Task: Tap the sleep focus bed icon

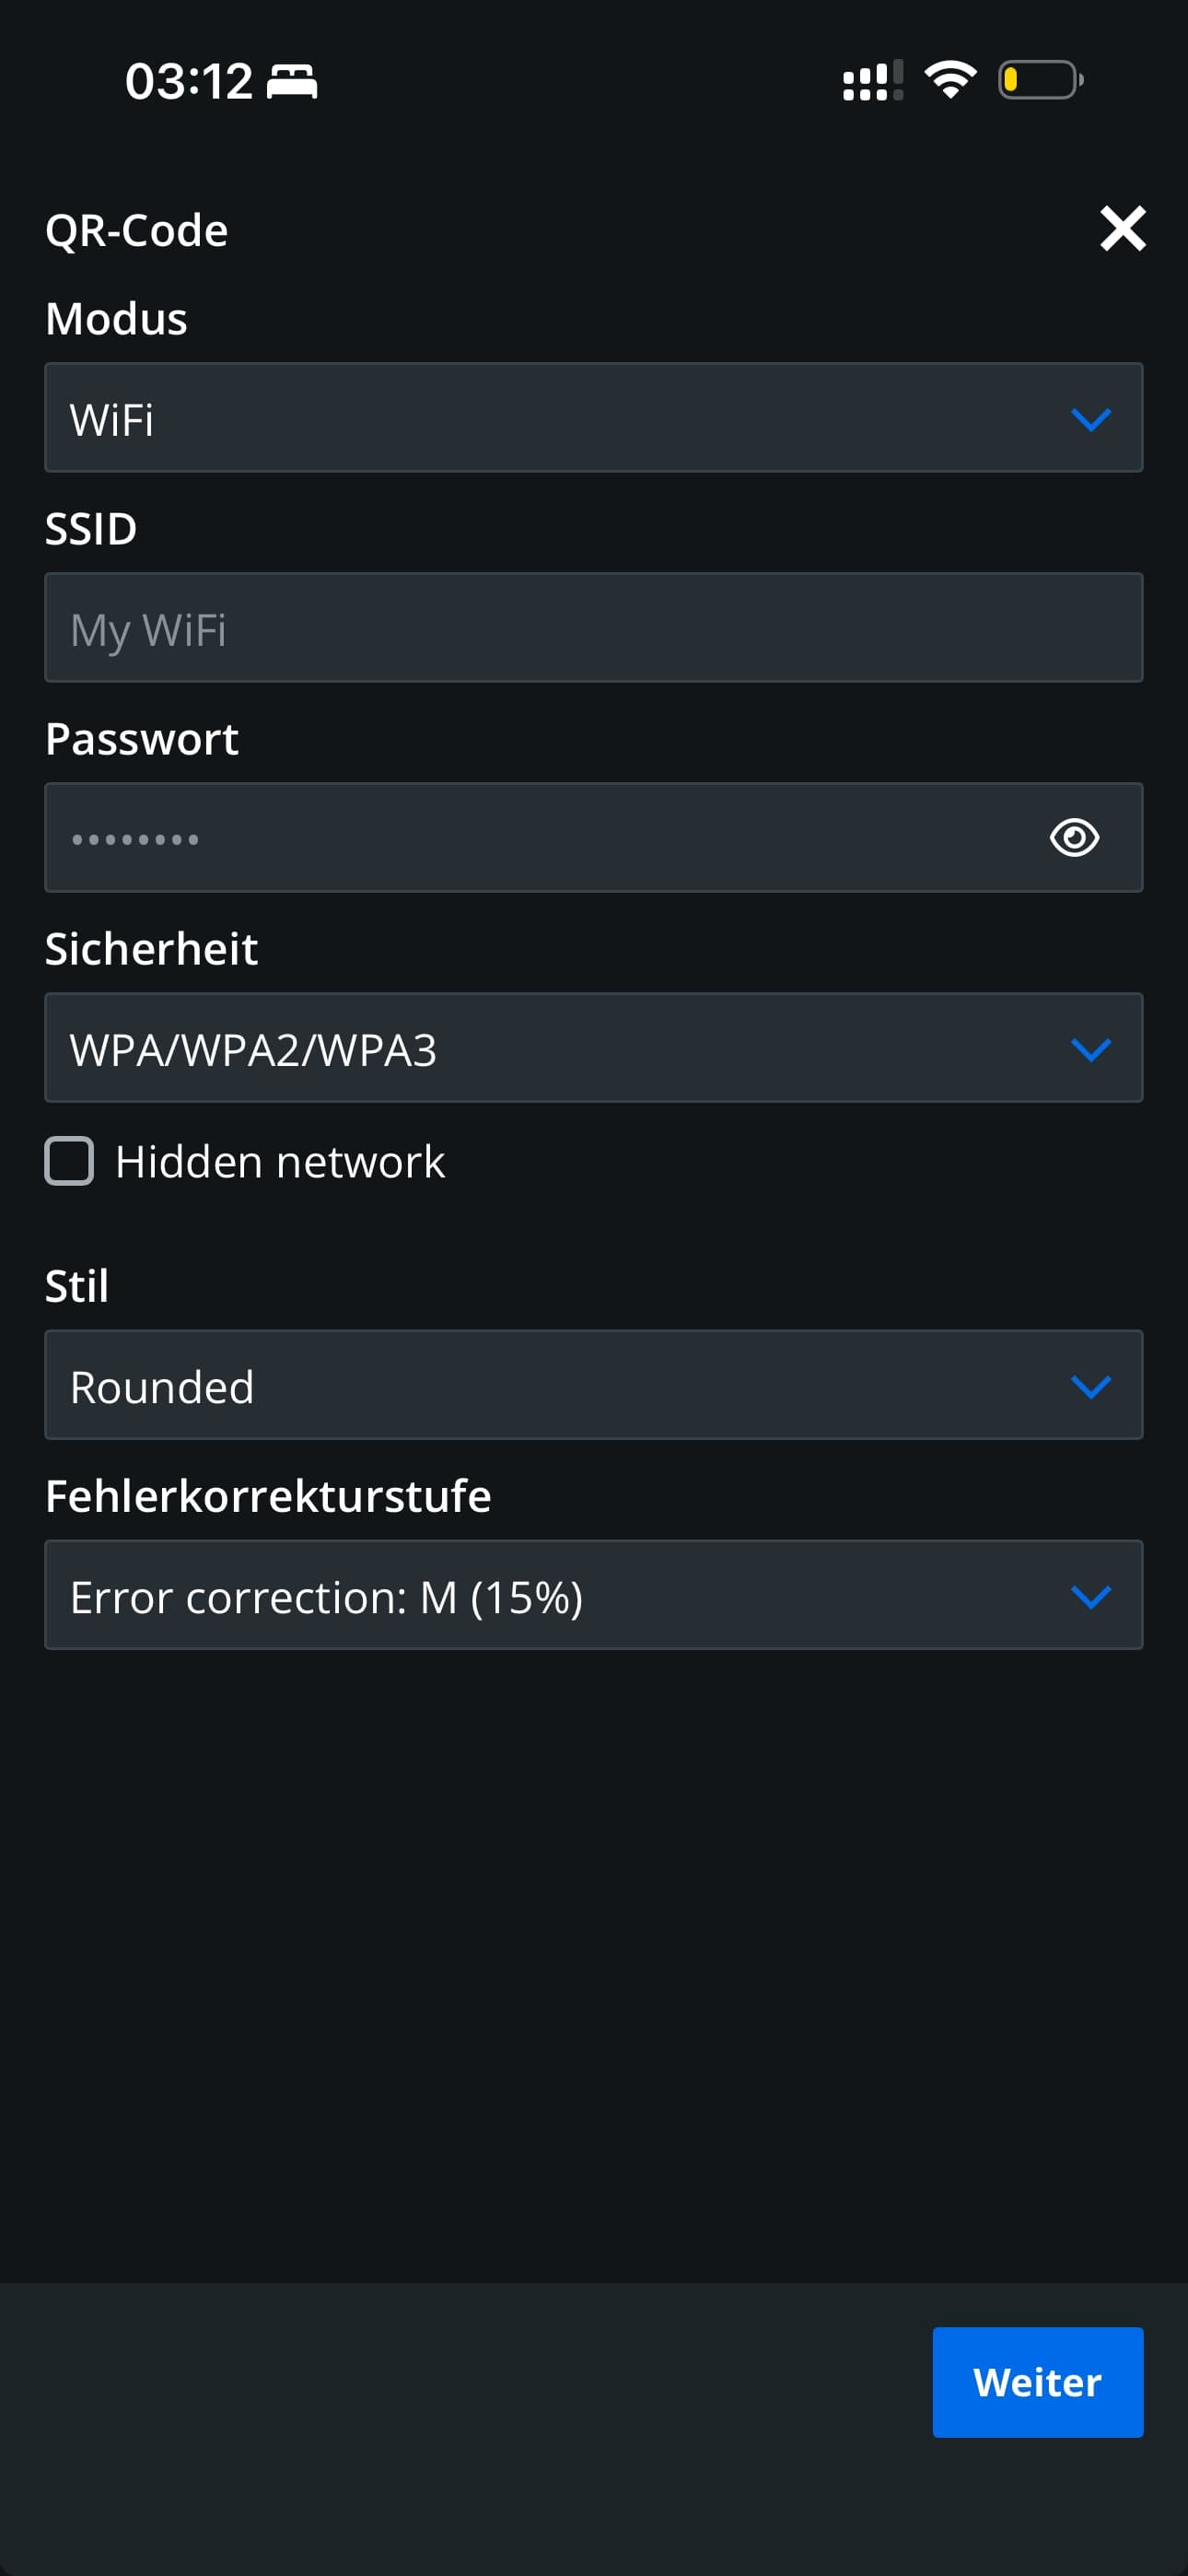Action: point(292,81)
